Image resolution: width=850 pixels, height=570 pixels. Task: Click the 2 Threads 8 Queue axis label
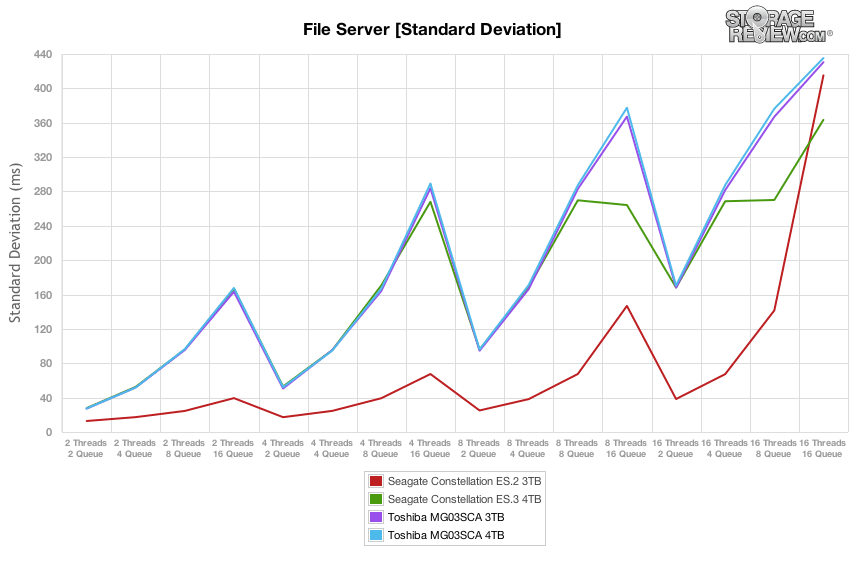(x=184, y=449)
